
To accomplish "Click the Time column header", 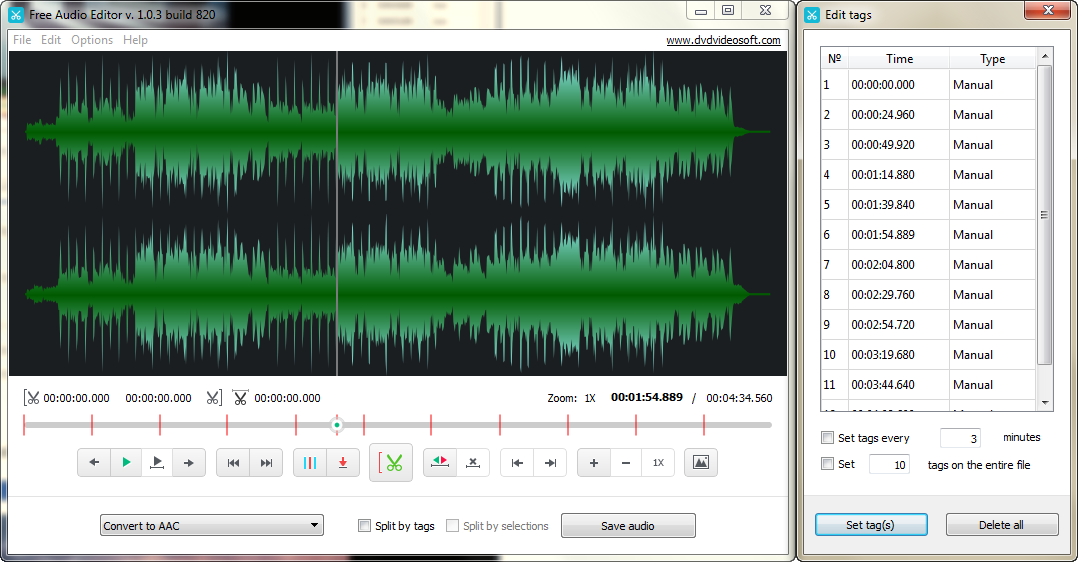I will 899,58.
